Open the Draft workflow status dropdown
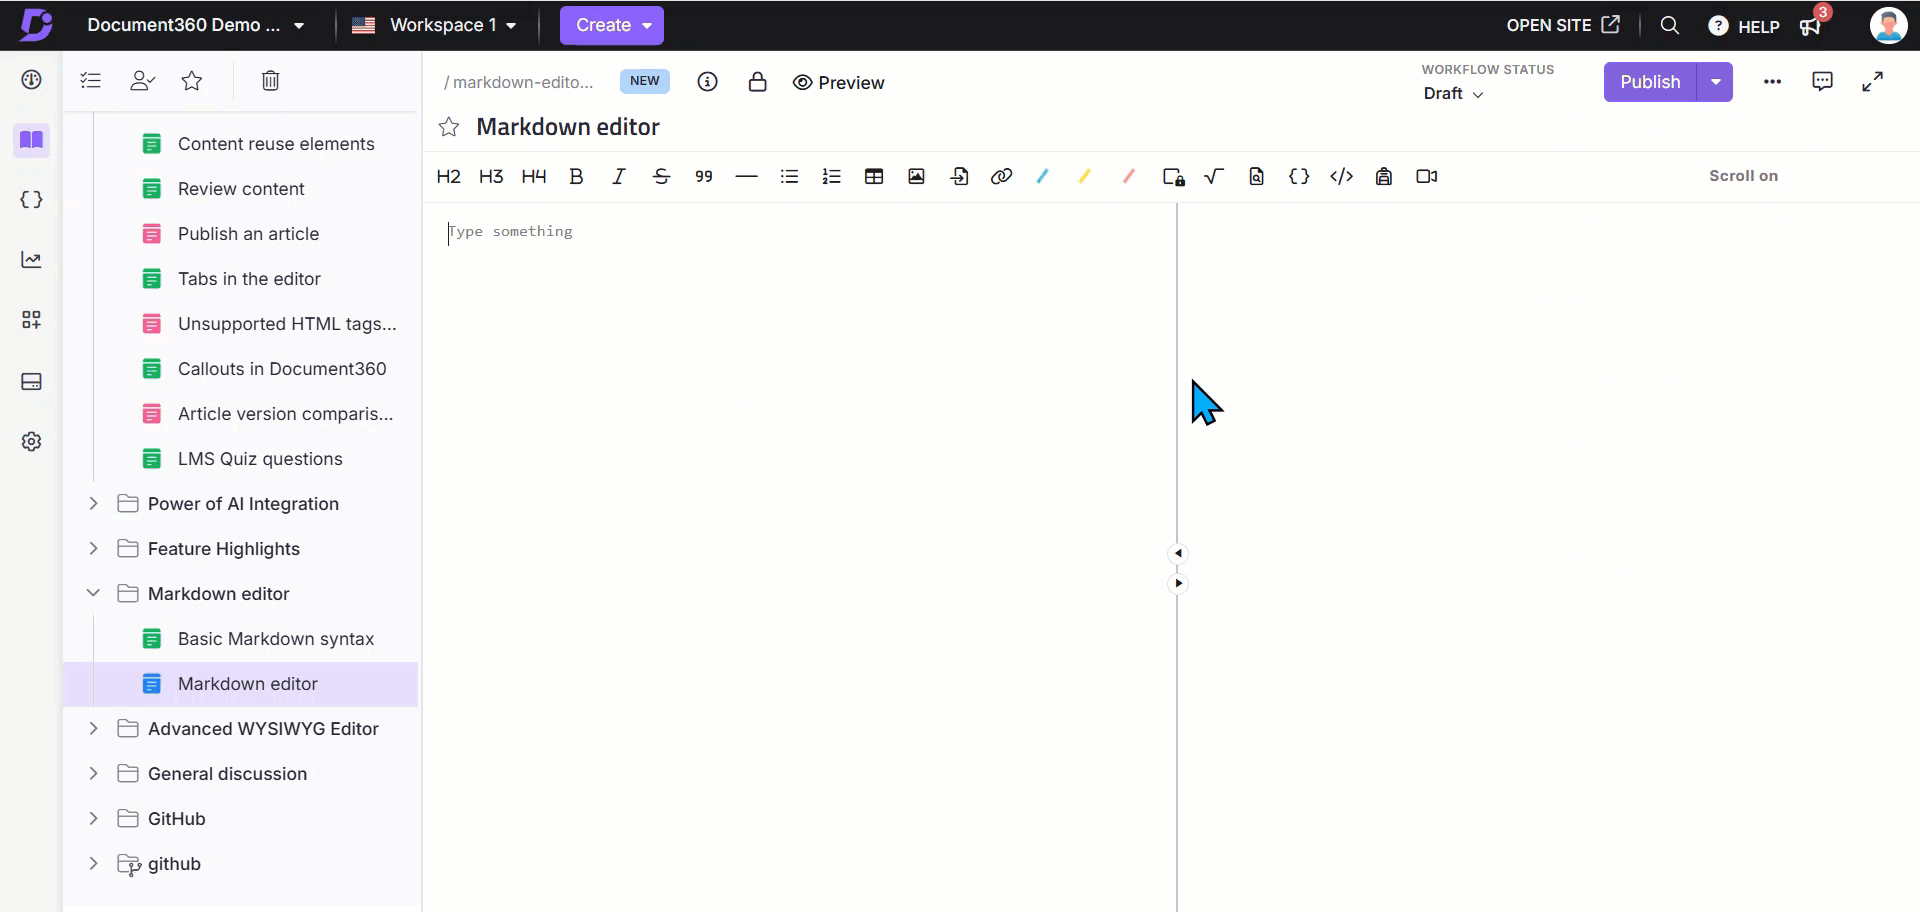Screen dimensions: 1920x912 click(1453, 93)
